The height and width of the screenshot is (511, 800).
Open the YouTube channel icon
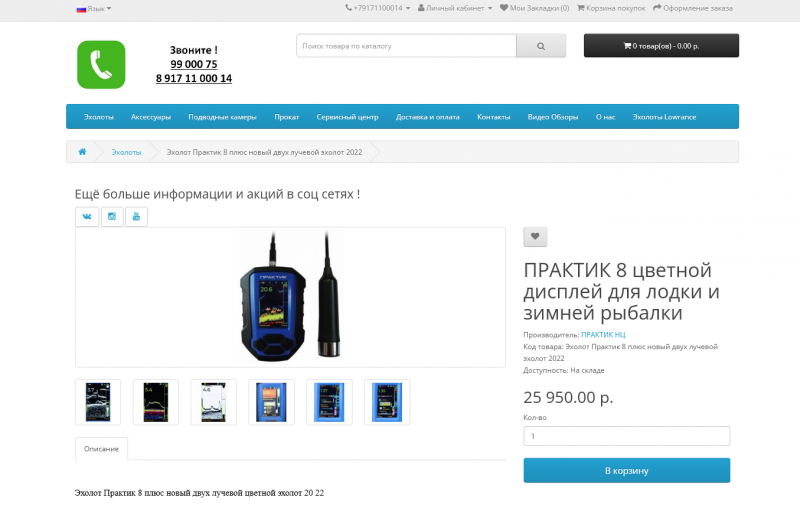pyautogui.click(x=136, y=217)
